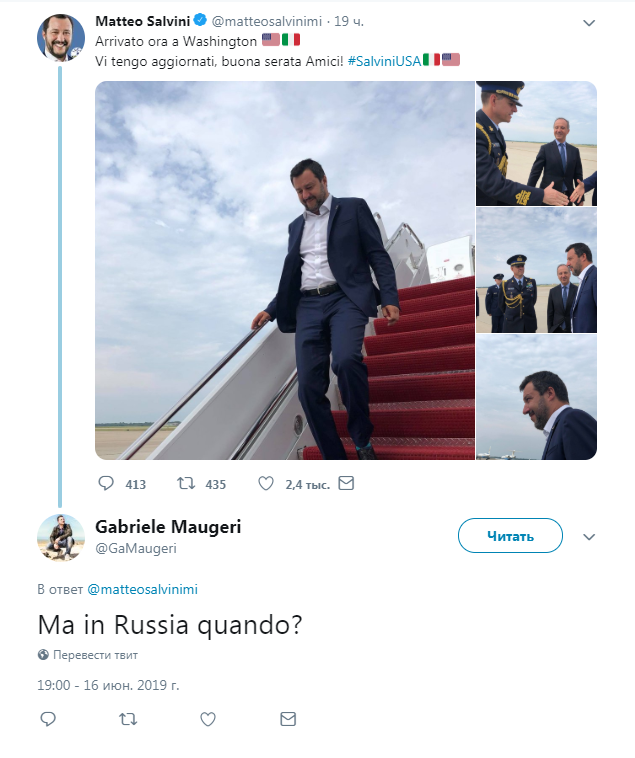The width and height of the screenshot is (635, 758).
Task: Follow Gabriele Maugeri with the Читать button
Action: tap(510, 536)
